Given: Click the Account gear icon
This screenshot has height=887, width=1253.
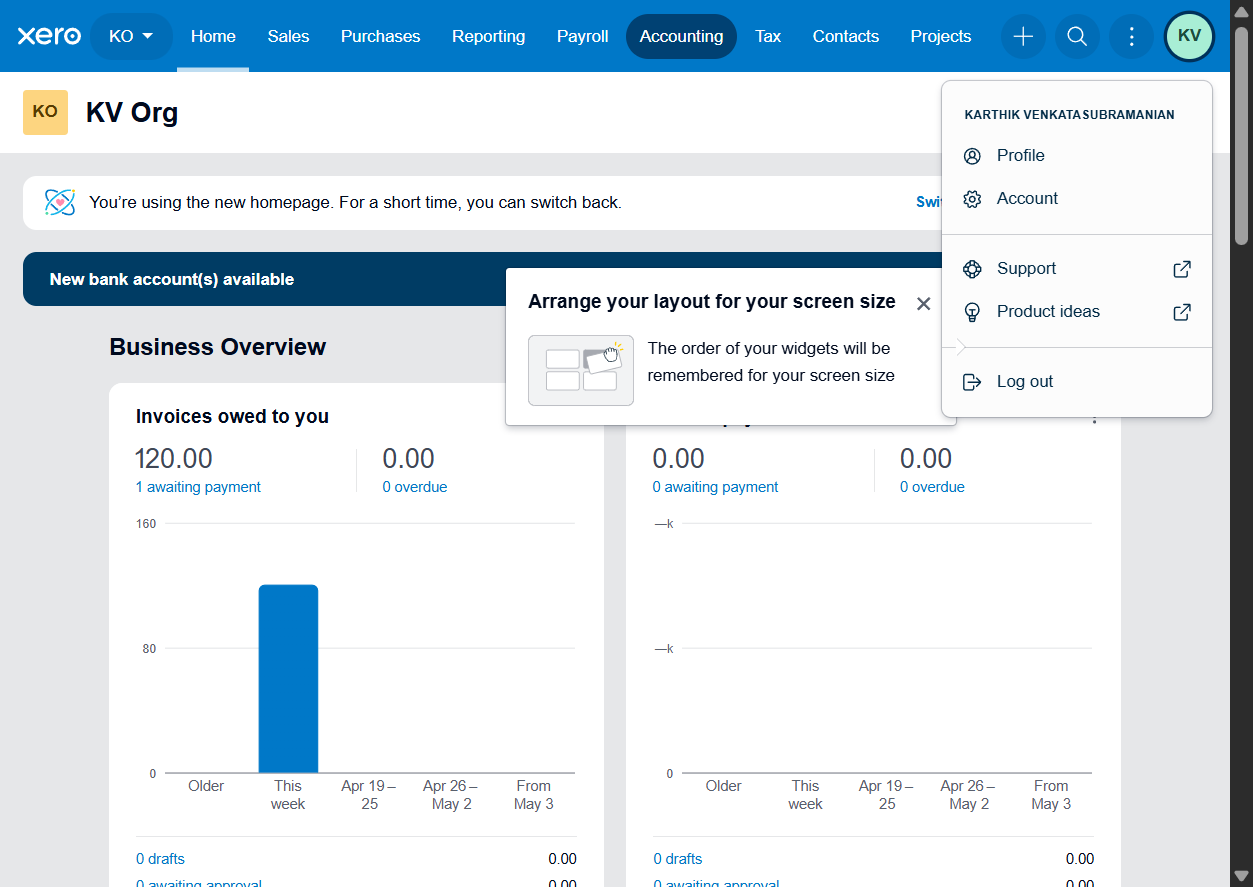Looking at the screenshot, I should coord(972,199).
